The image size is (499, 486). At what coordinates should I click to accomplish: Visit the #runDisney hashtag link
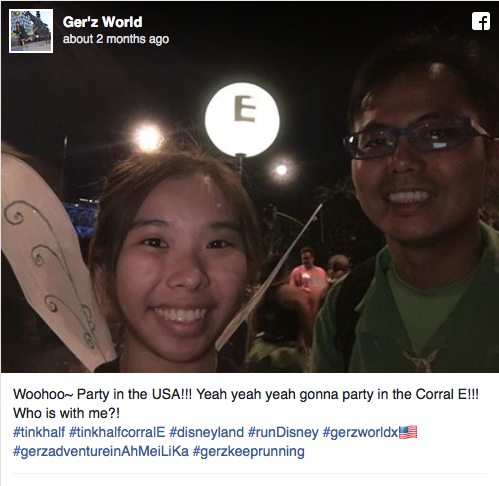pos(283,432)
